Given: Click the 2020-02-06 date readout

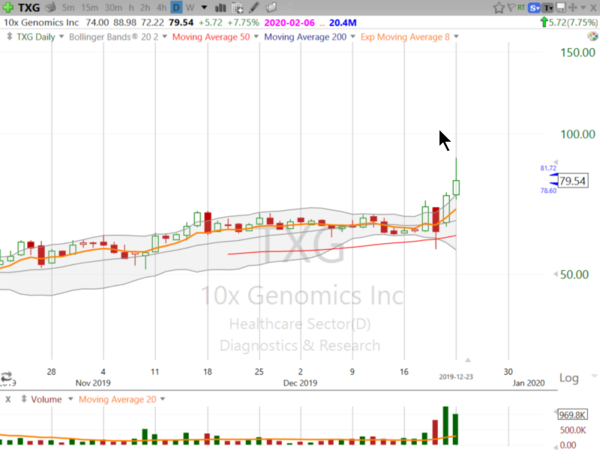Looking at the screenshot, I should (289, 23).
